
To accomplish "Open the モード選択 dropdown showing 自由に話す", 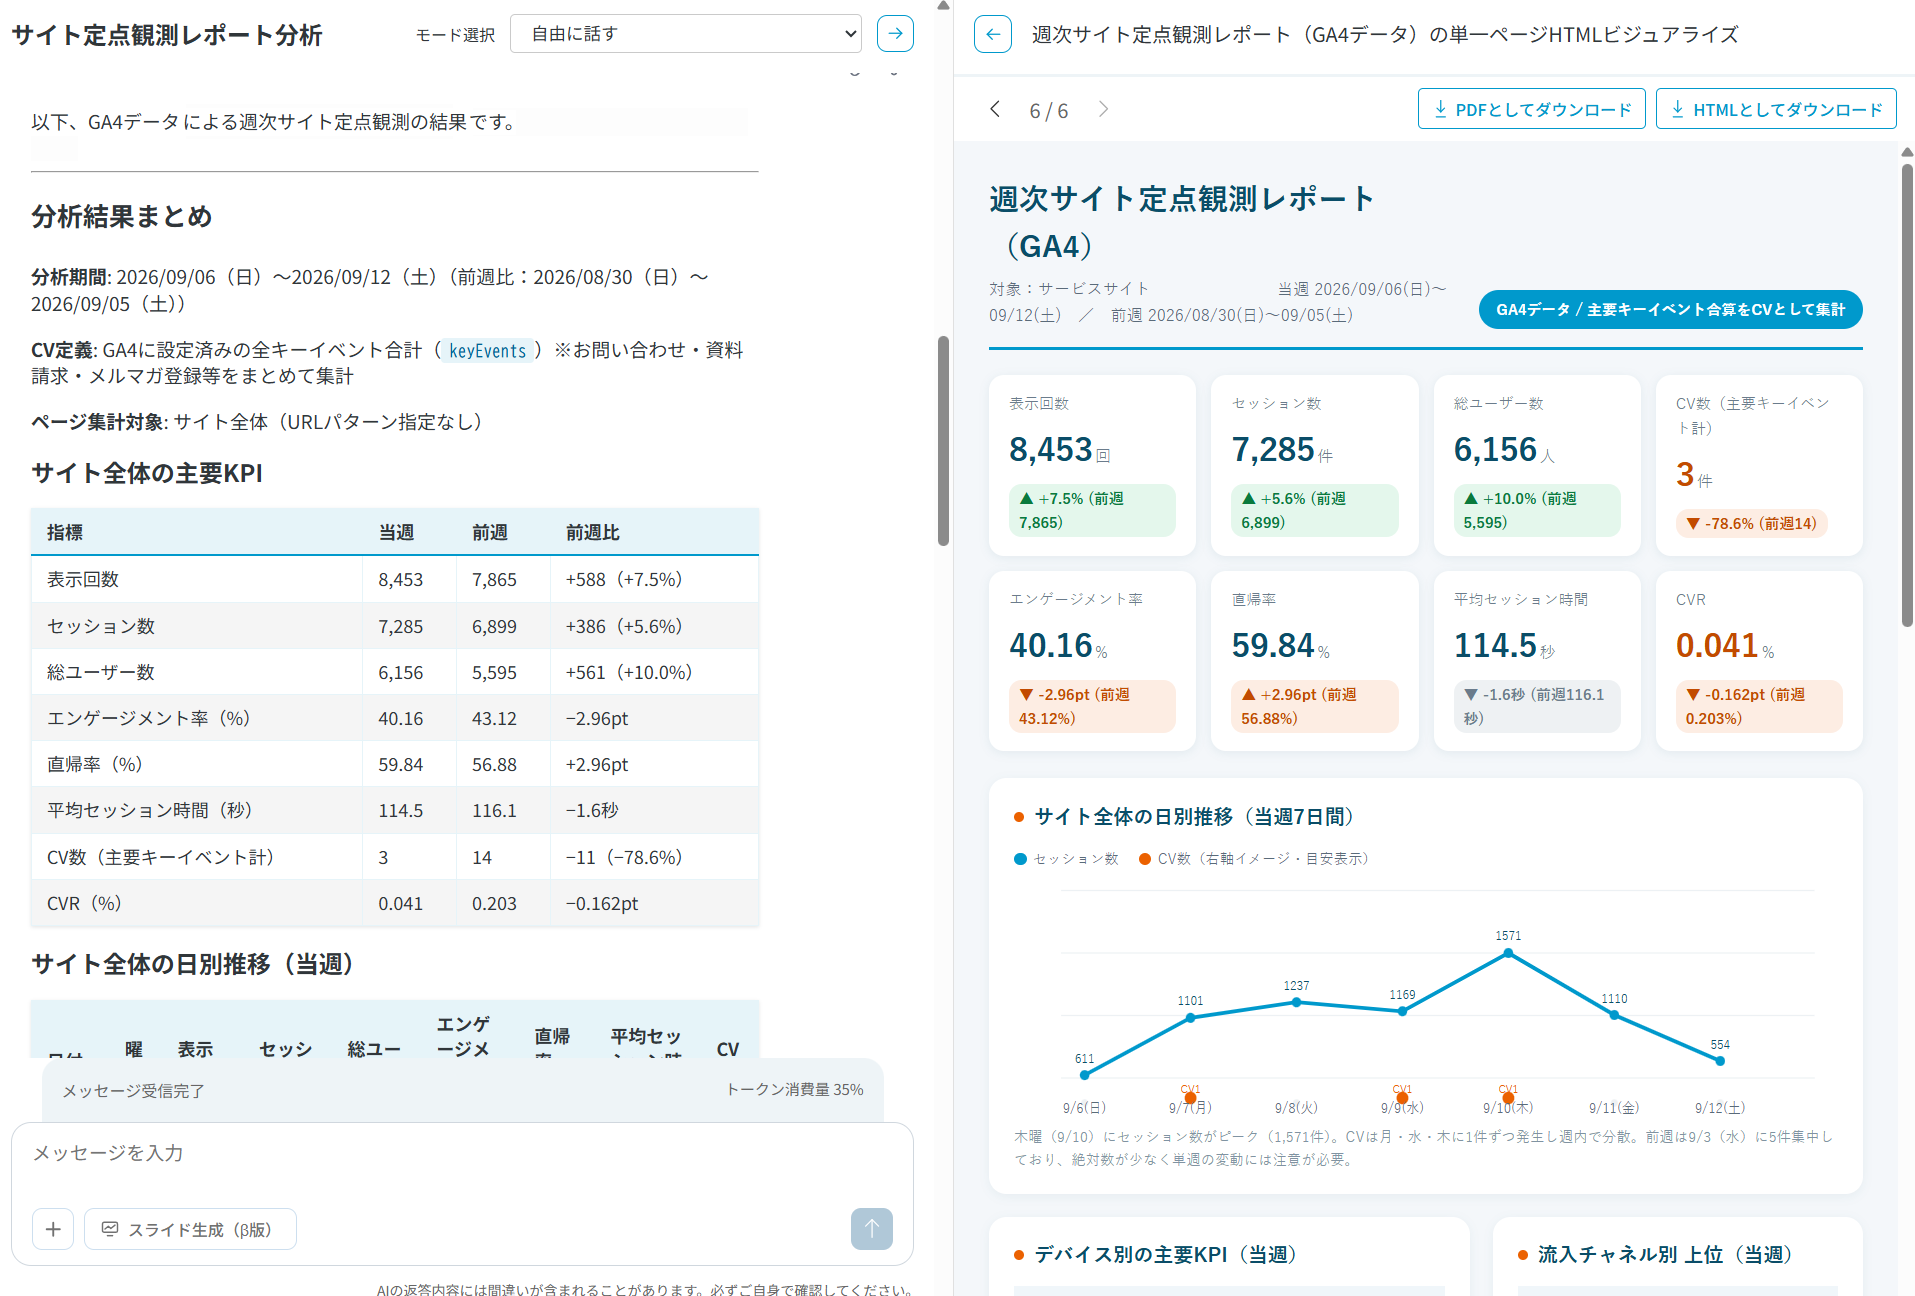I will (686, 33).
